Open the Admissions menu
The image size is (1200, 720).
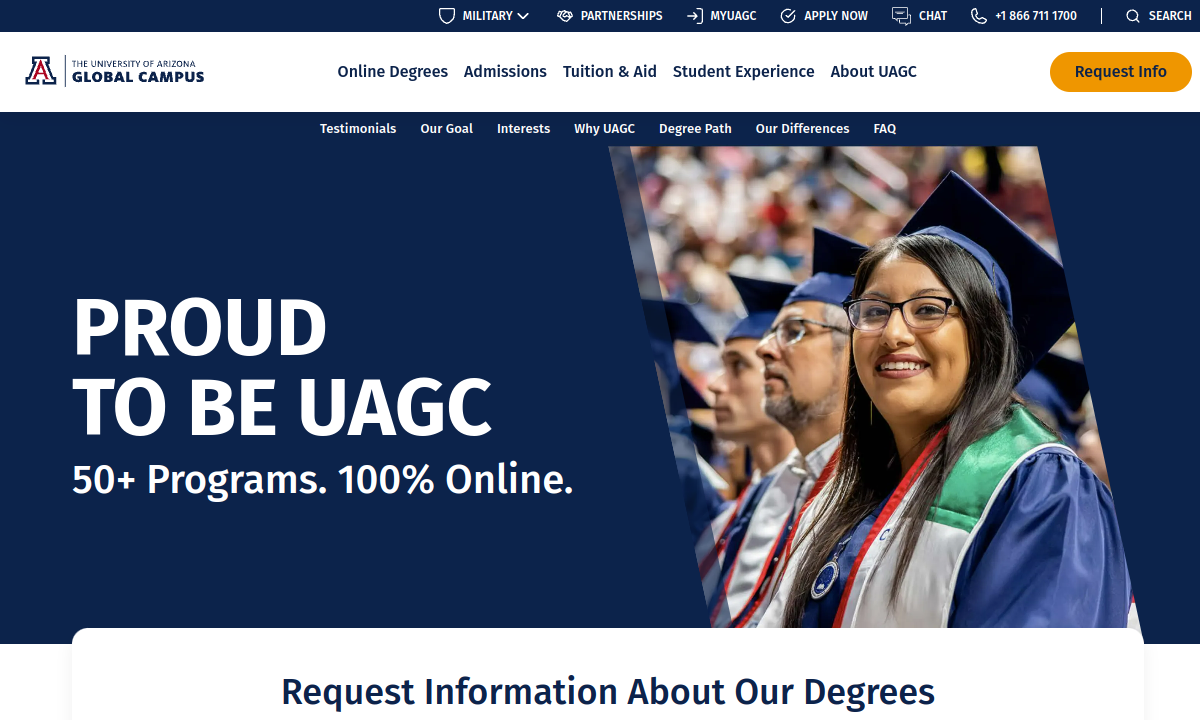[505, 72]
